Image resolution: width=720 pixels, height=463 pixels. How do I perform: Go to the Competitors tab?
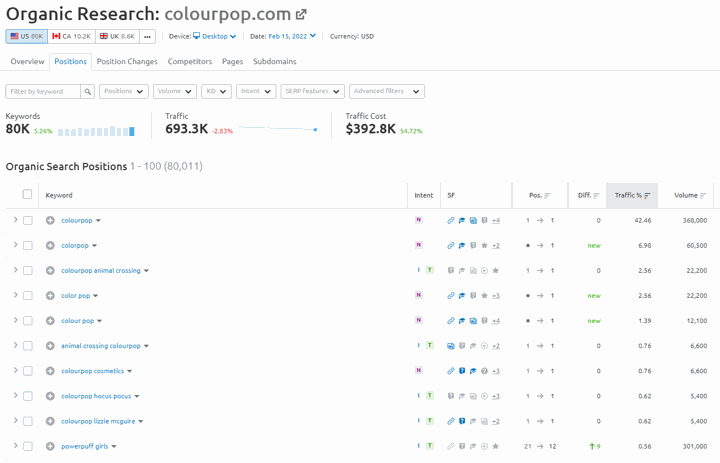click(x=190, y=62)
